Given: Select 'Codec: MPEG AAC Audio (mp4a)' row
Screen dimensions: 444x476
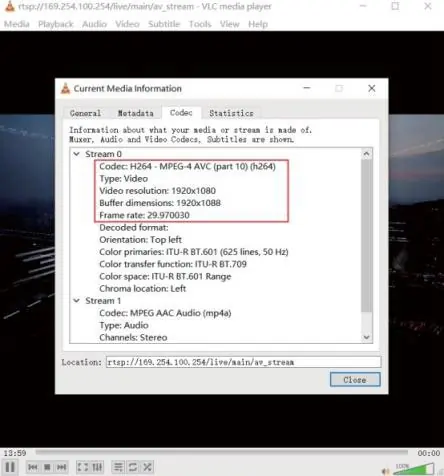Looking at the screenshot, I should (x=165, y=313).
